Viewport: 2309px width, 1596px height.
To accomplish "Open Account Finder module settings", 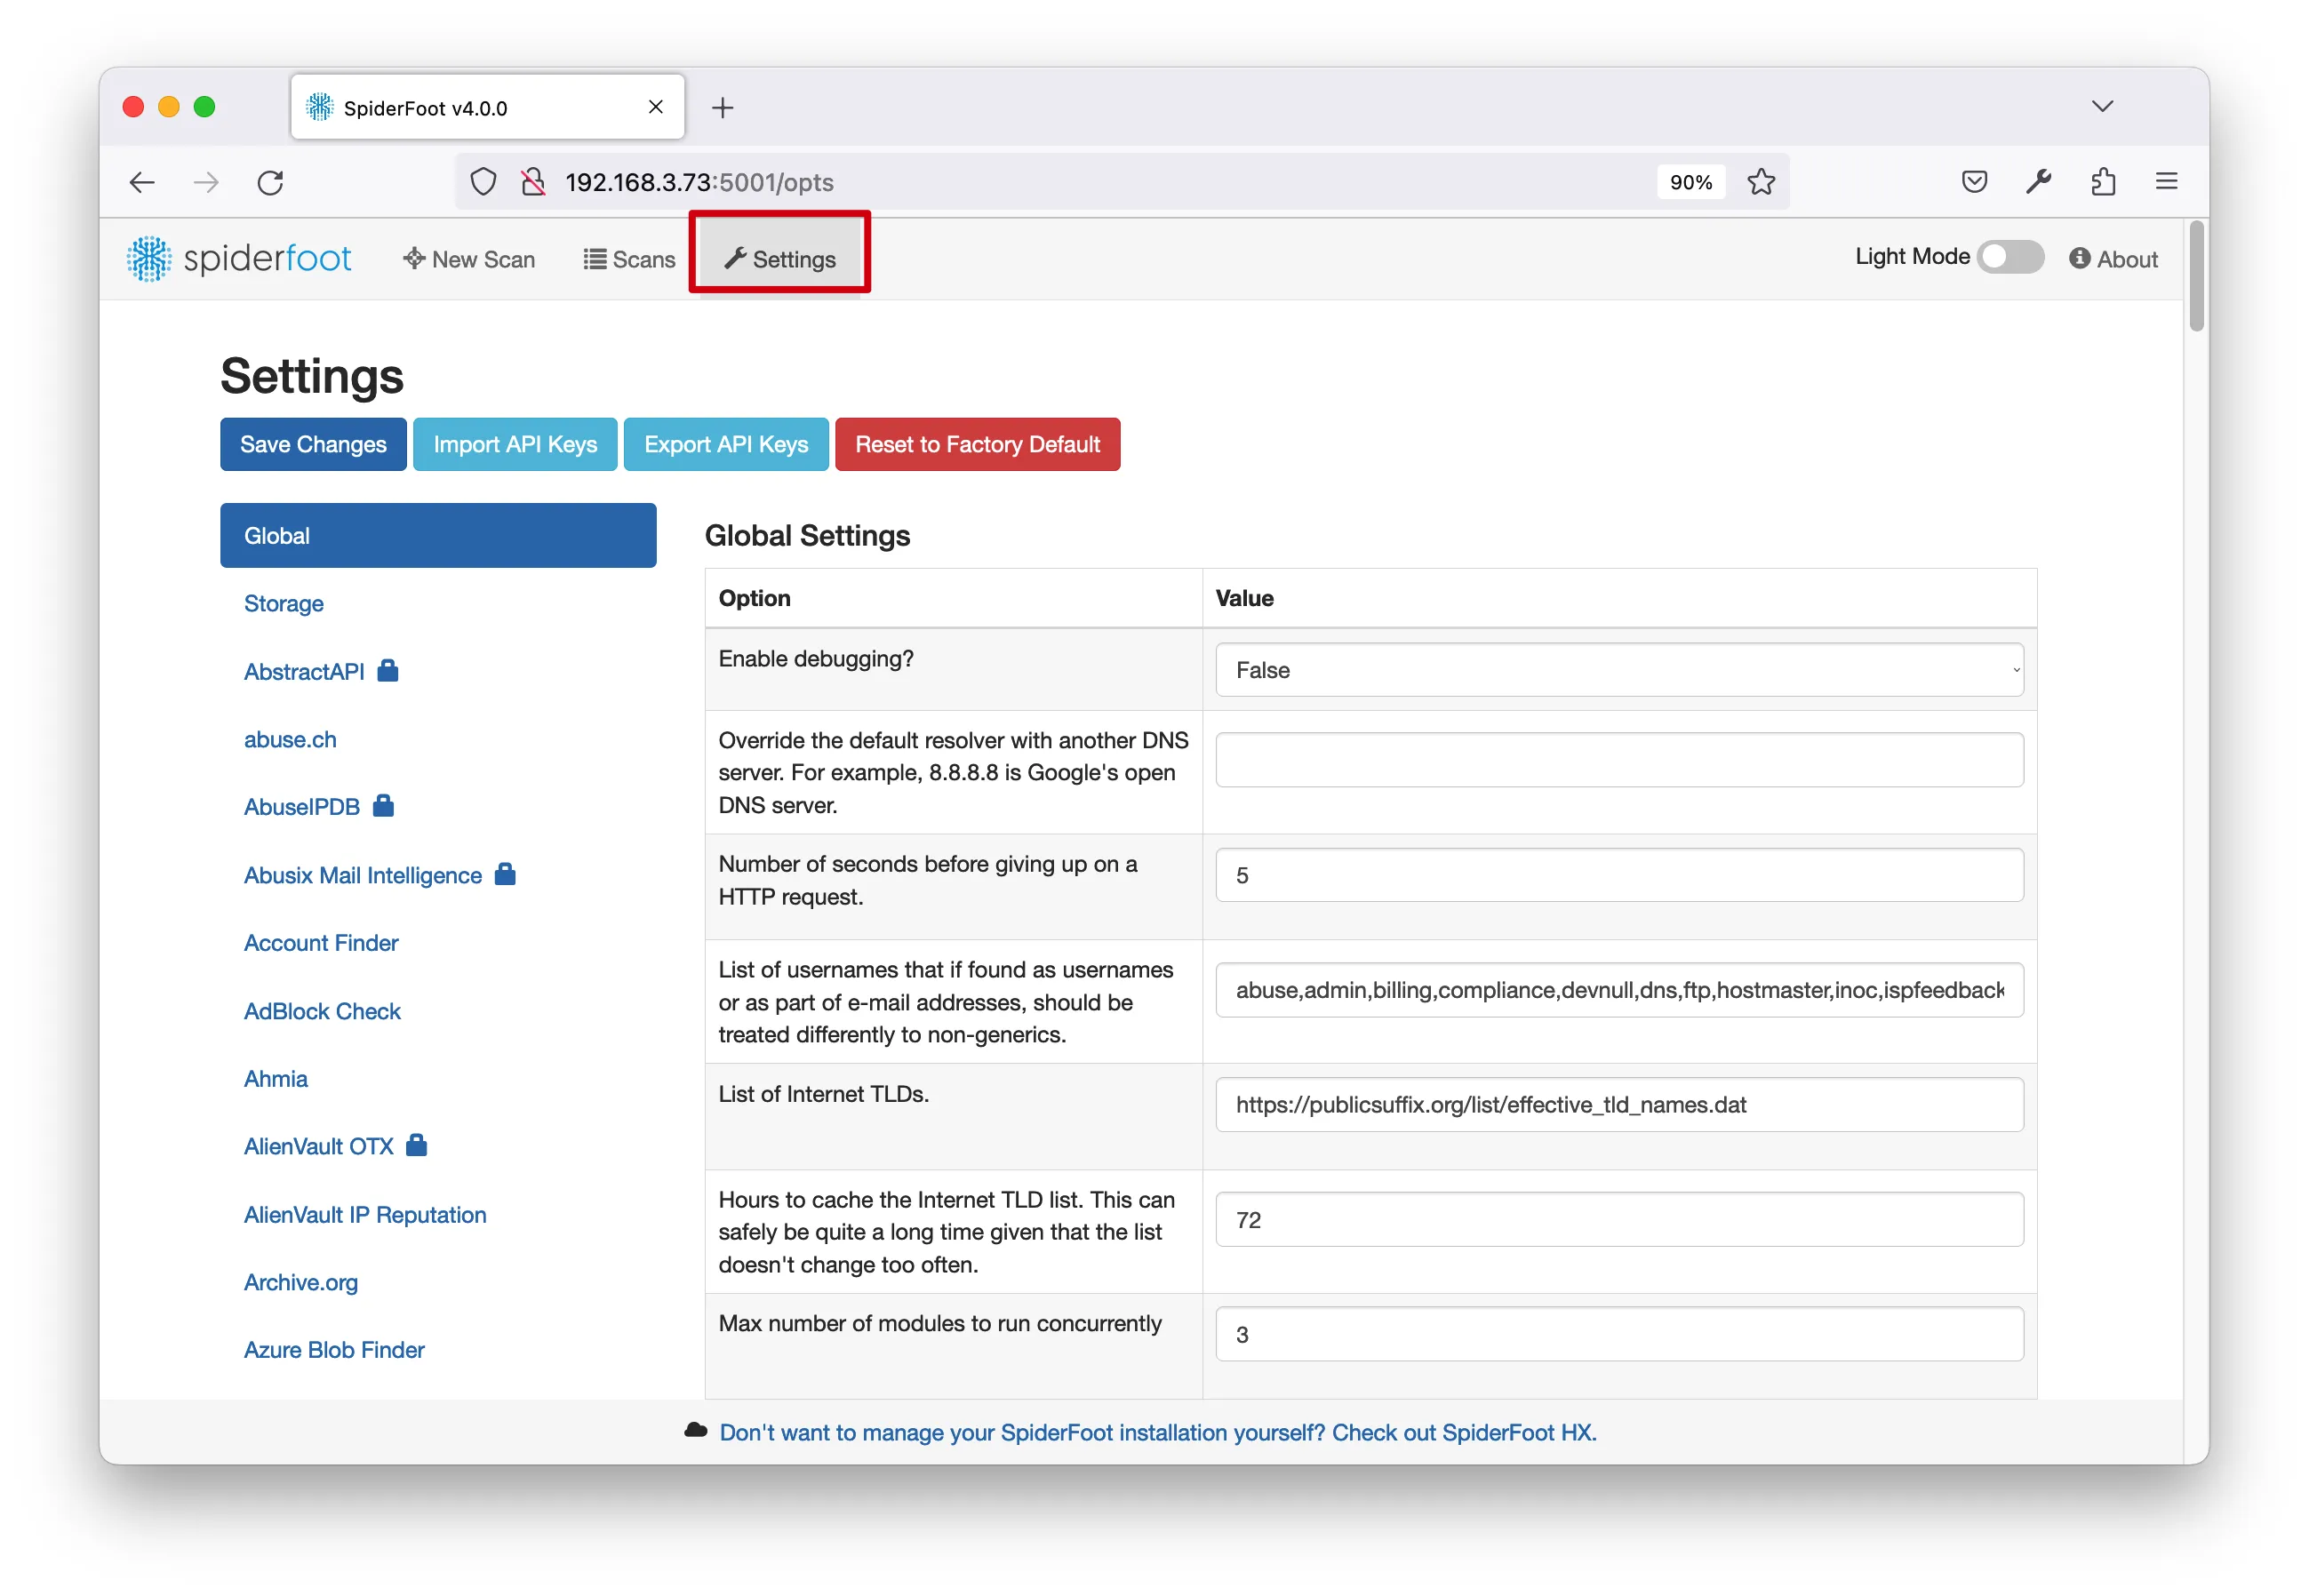I will [x=321, y=943].
